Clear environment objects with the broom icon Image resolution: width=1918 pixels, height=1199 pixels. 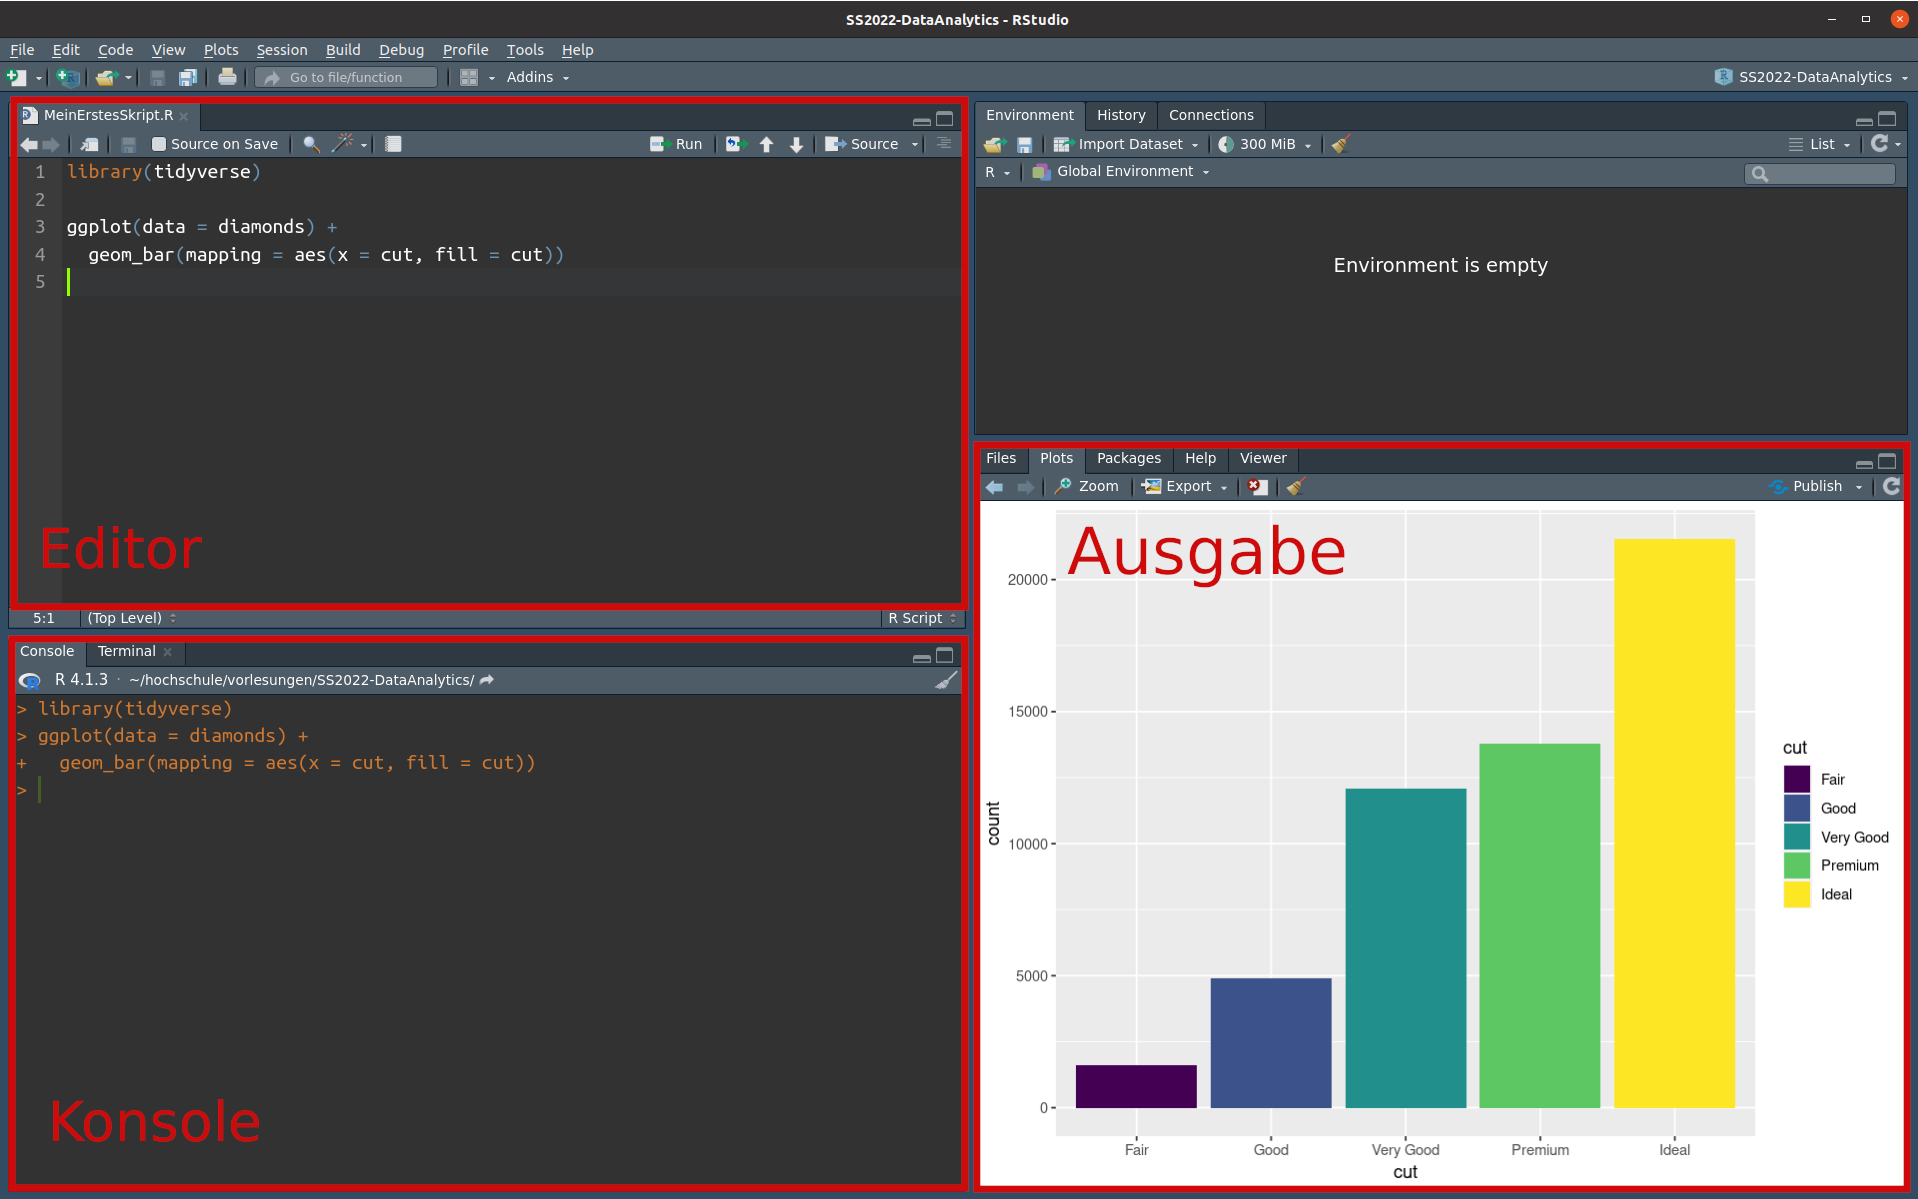[x=1341, y=144]
